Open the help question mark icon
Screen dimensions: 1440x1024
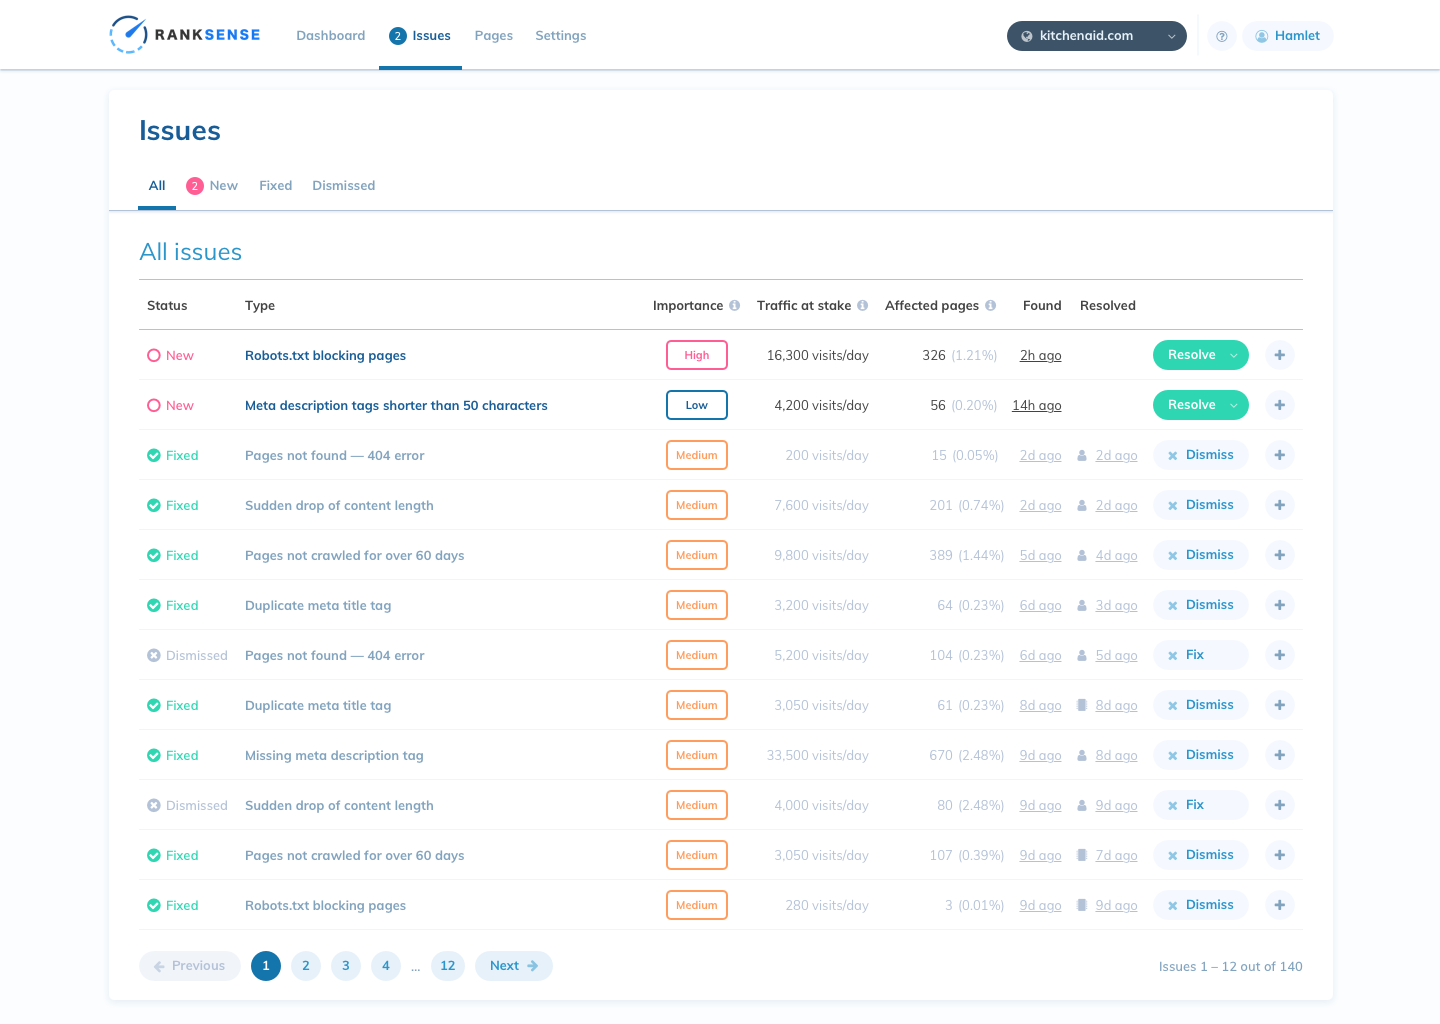[x=1221, y=36]
